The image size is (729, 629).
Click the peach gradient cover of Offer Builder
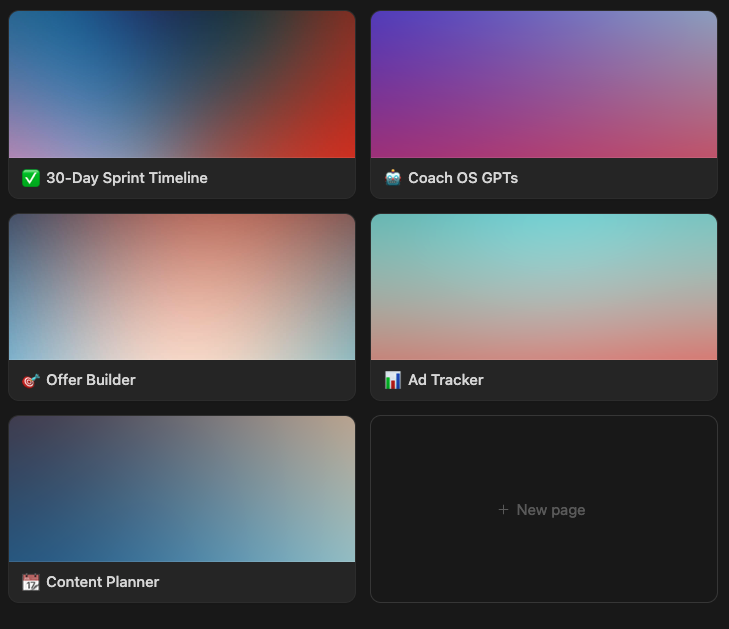(x=182, y=287)
